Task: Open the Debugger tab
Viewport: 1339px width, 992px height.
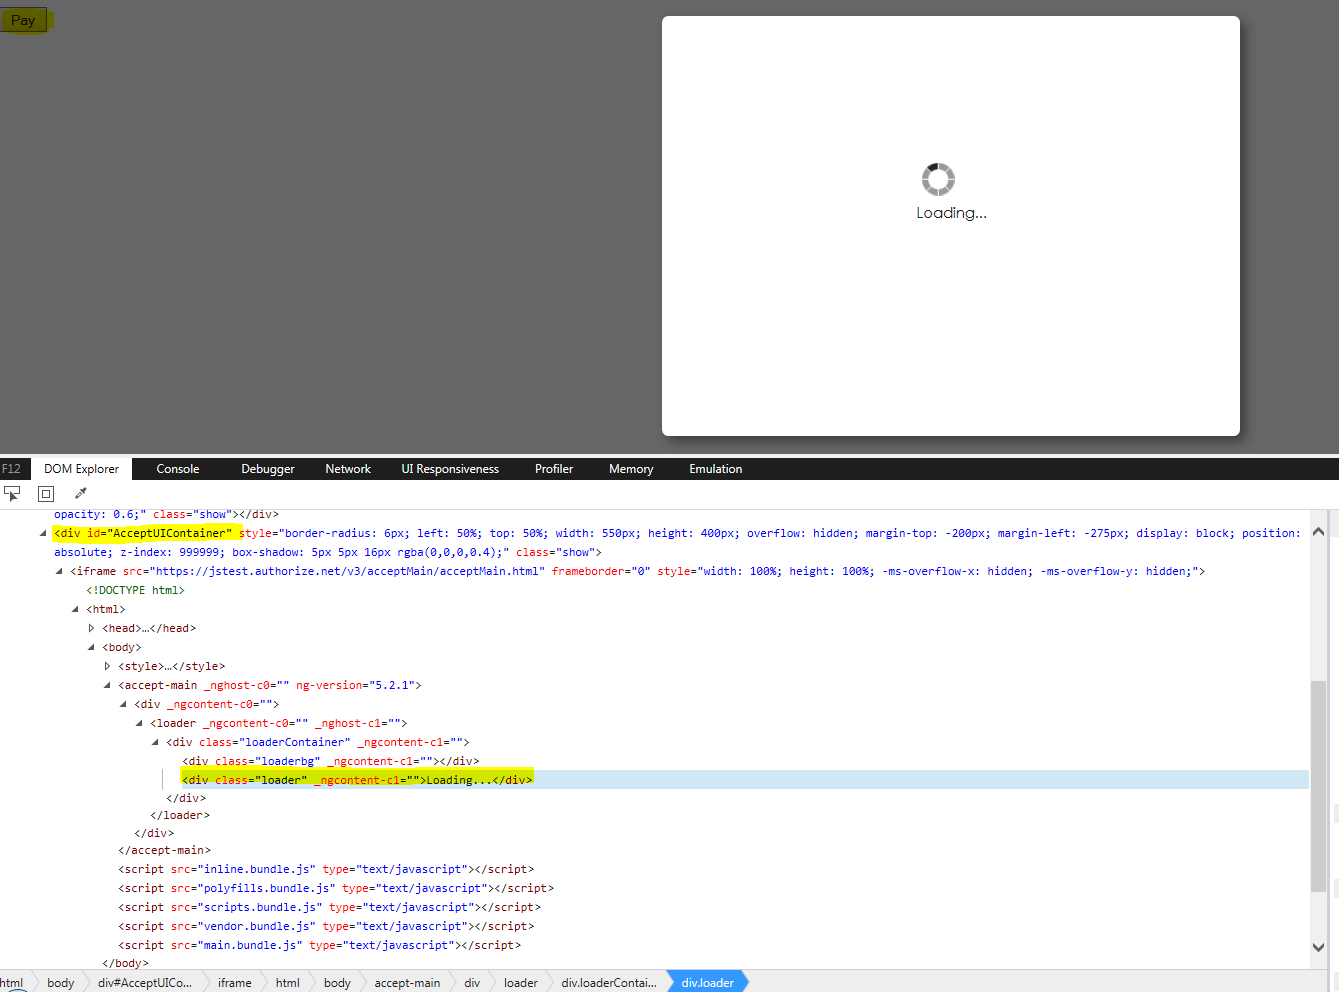Action: tap(267, 468)
